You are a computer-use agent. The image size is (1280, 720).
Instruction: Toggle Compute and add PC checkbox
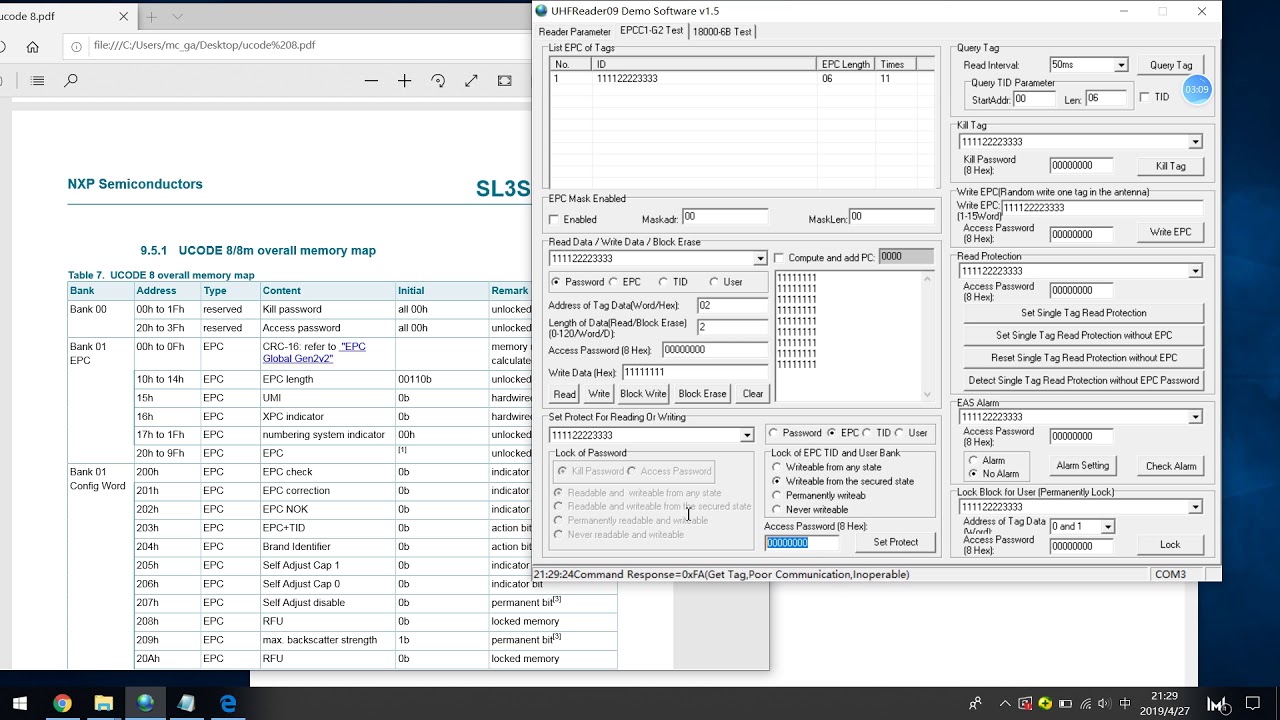click(779, 258)
